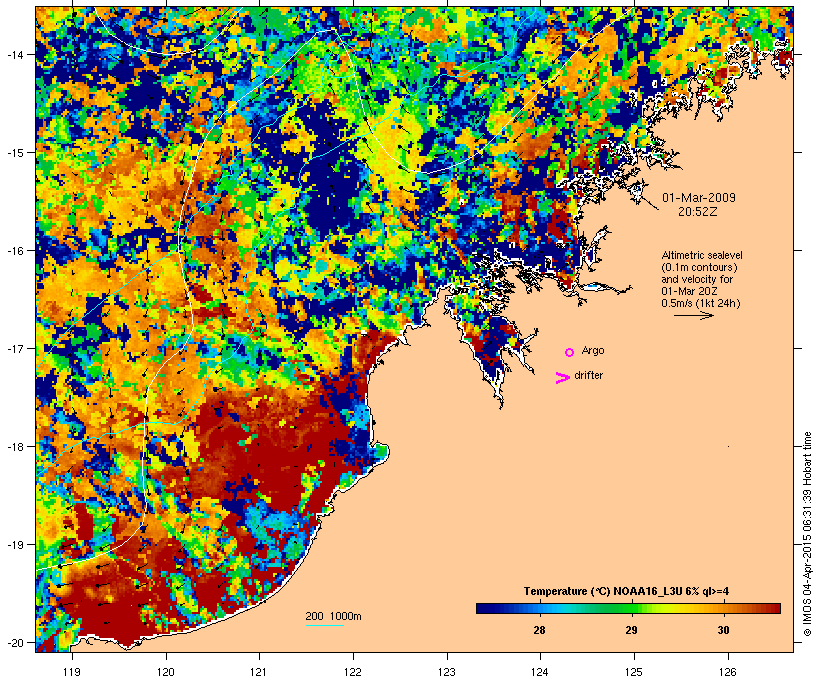820x680 pixels.
Task: Click the colorbar tick label "30"
Action: 723,630
